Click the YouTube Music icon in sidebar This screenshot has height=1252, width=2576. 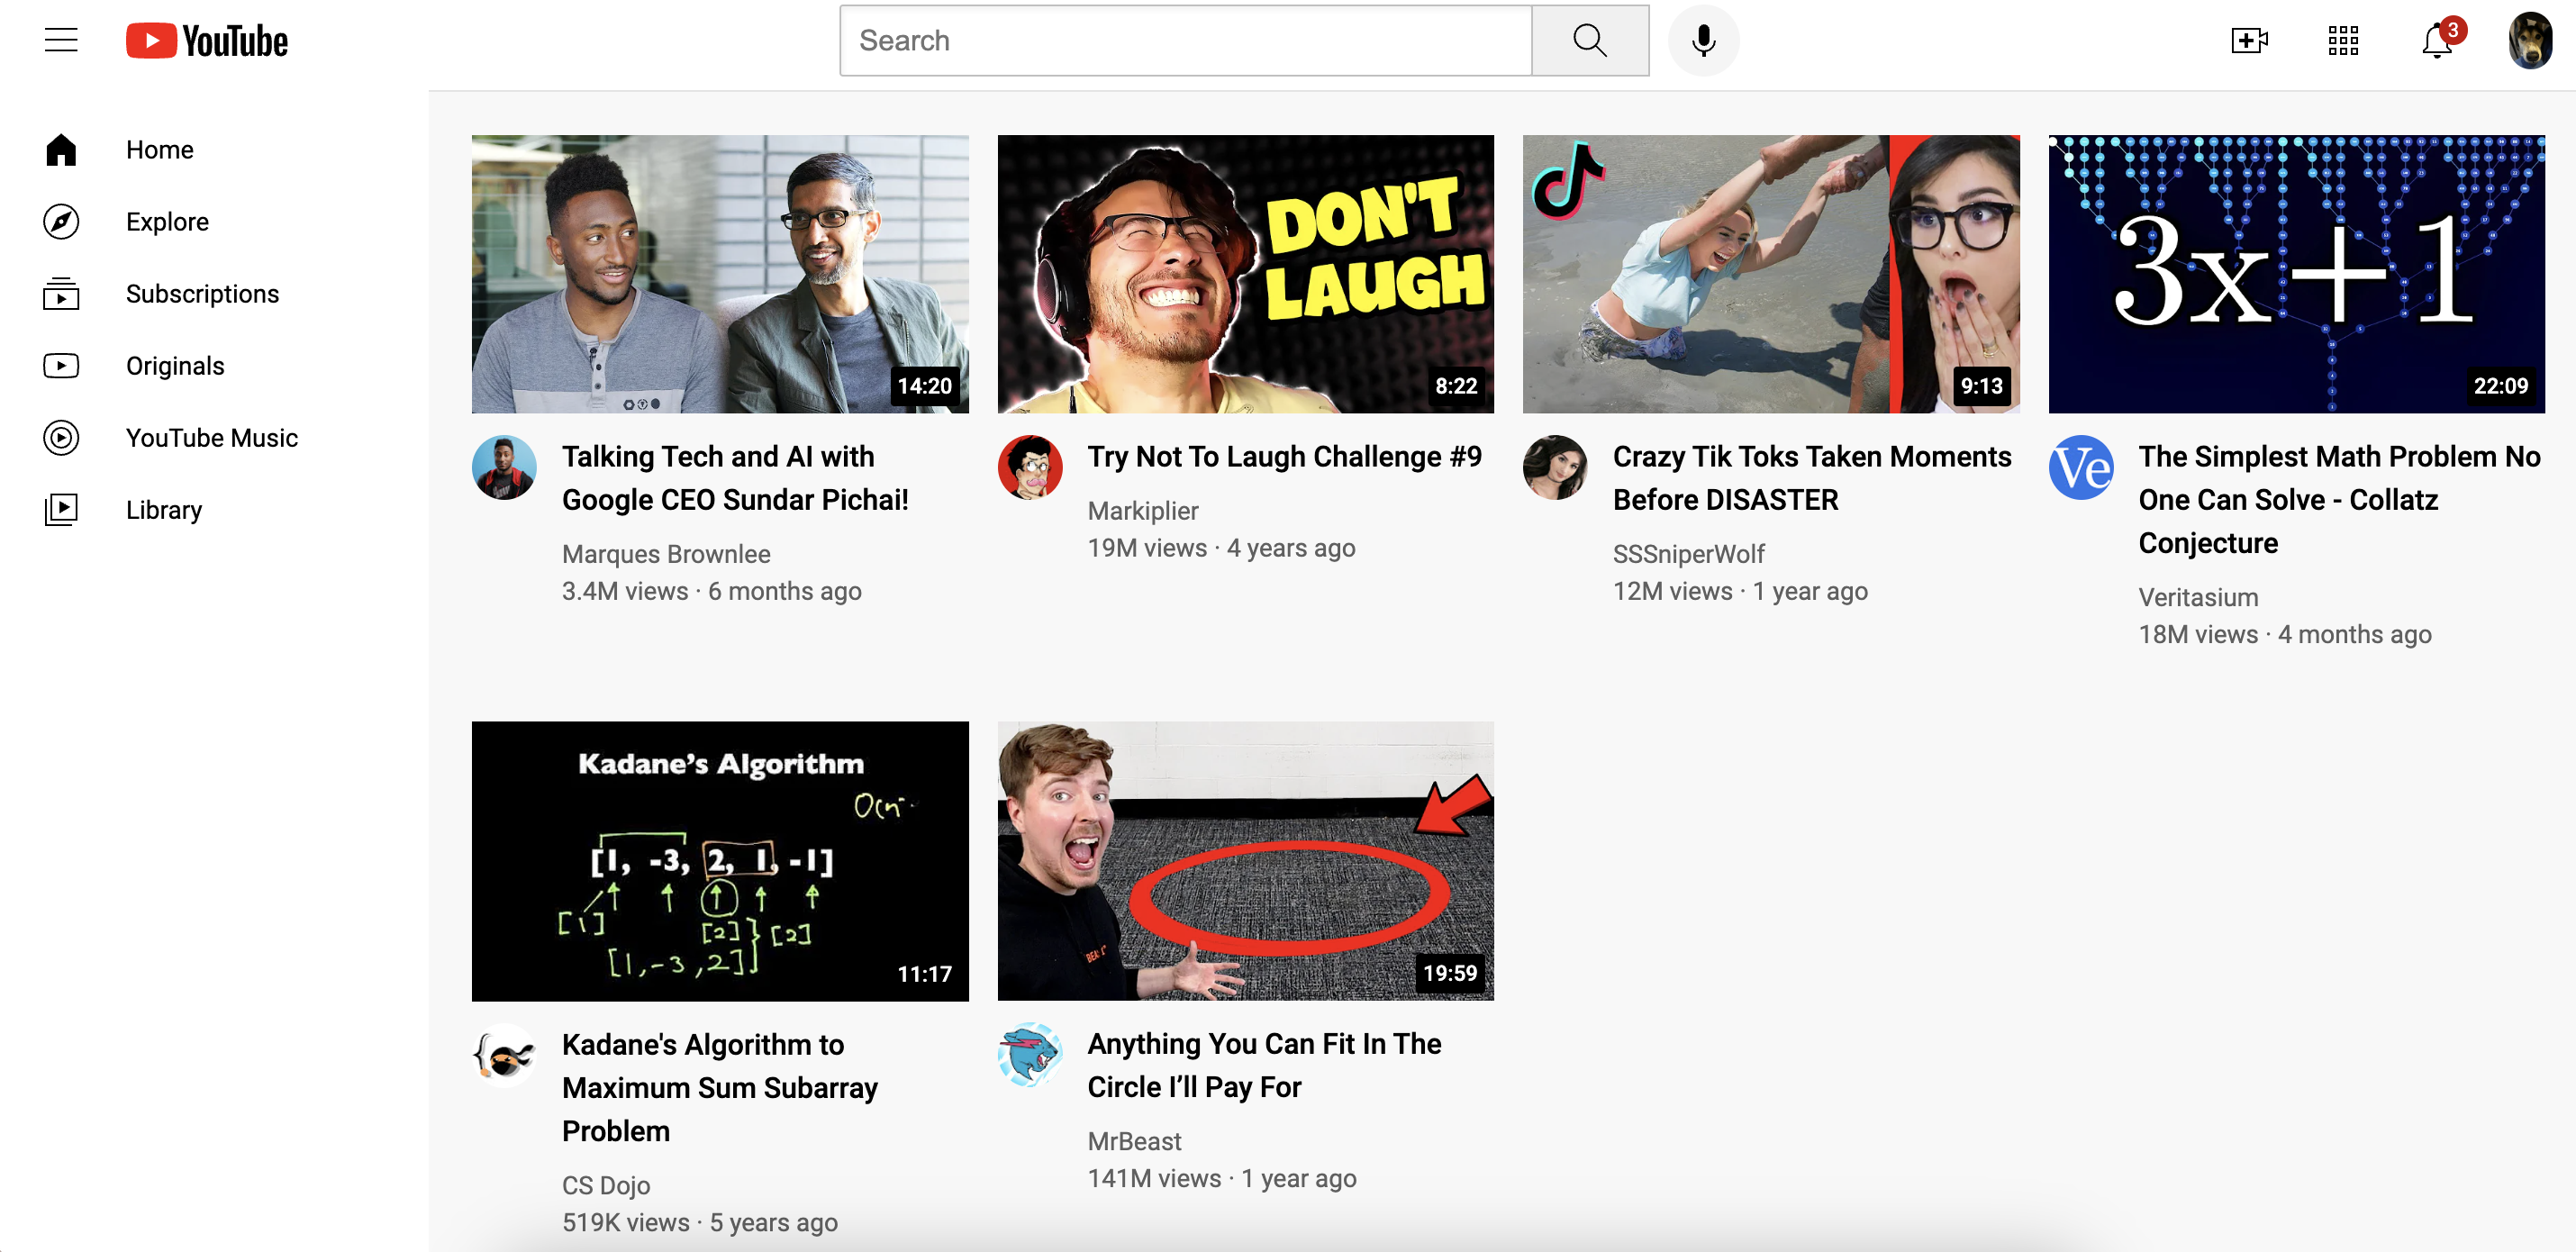[61, 437]
